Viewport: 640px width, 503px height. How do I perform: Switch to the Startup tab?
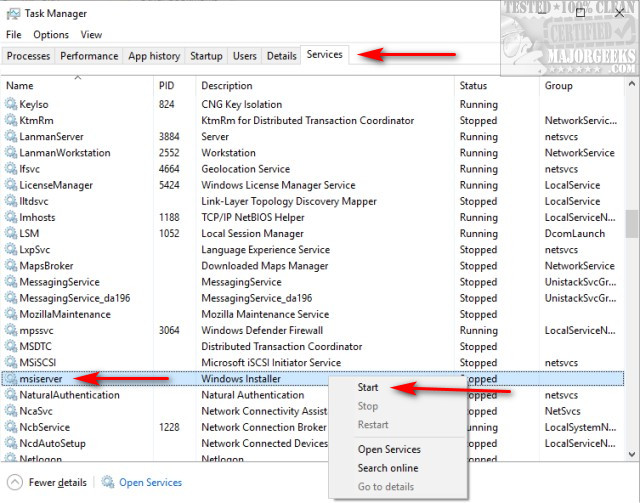click(206, 56)
